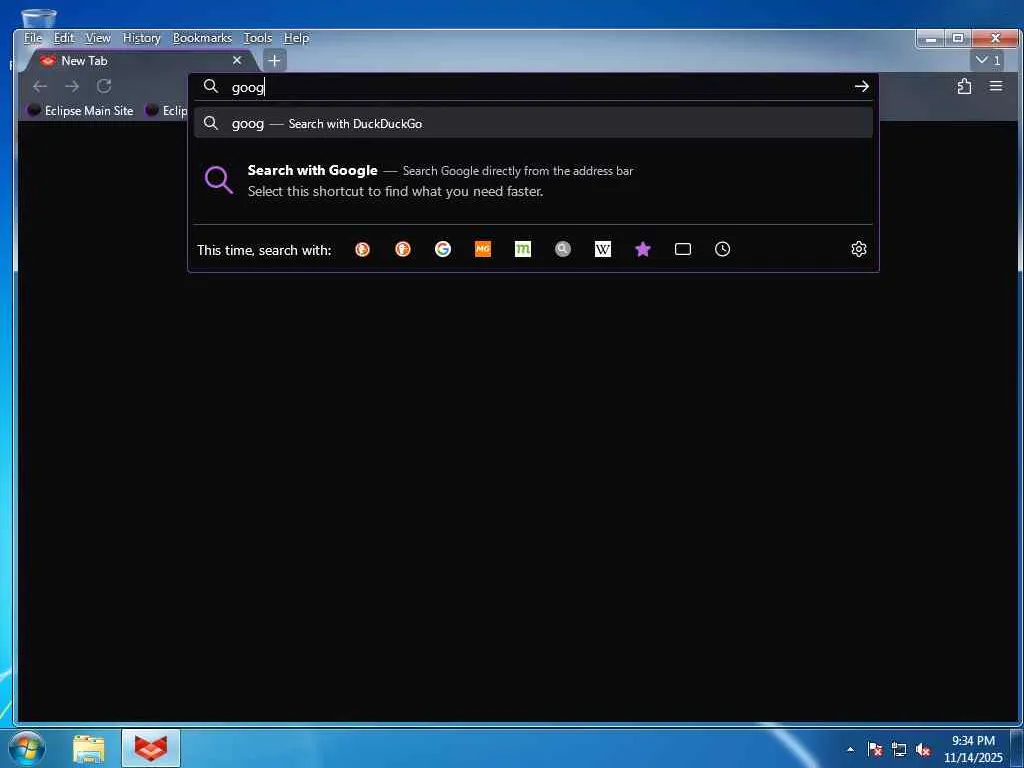Click the red fox browser taskbar icon
The width and height of the screenshot is (1024, 768).
(x=151, y=748)
